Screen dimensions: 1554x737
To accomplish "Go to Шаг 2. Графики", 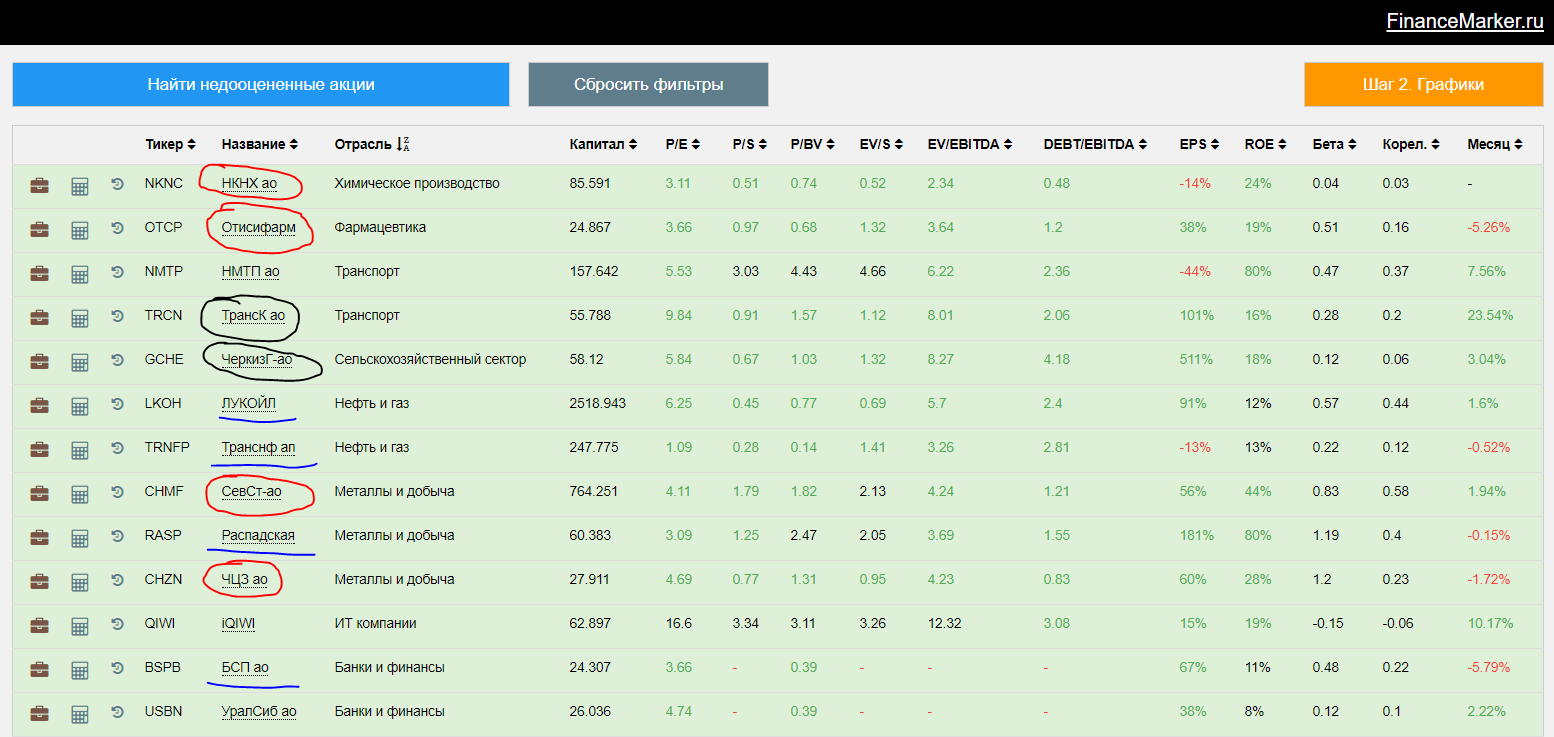I will coord(1423,85).
